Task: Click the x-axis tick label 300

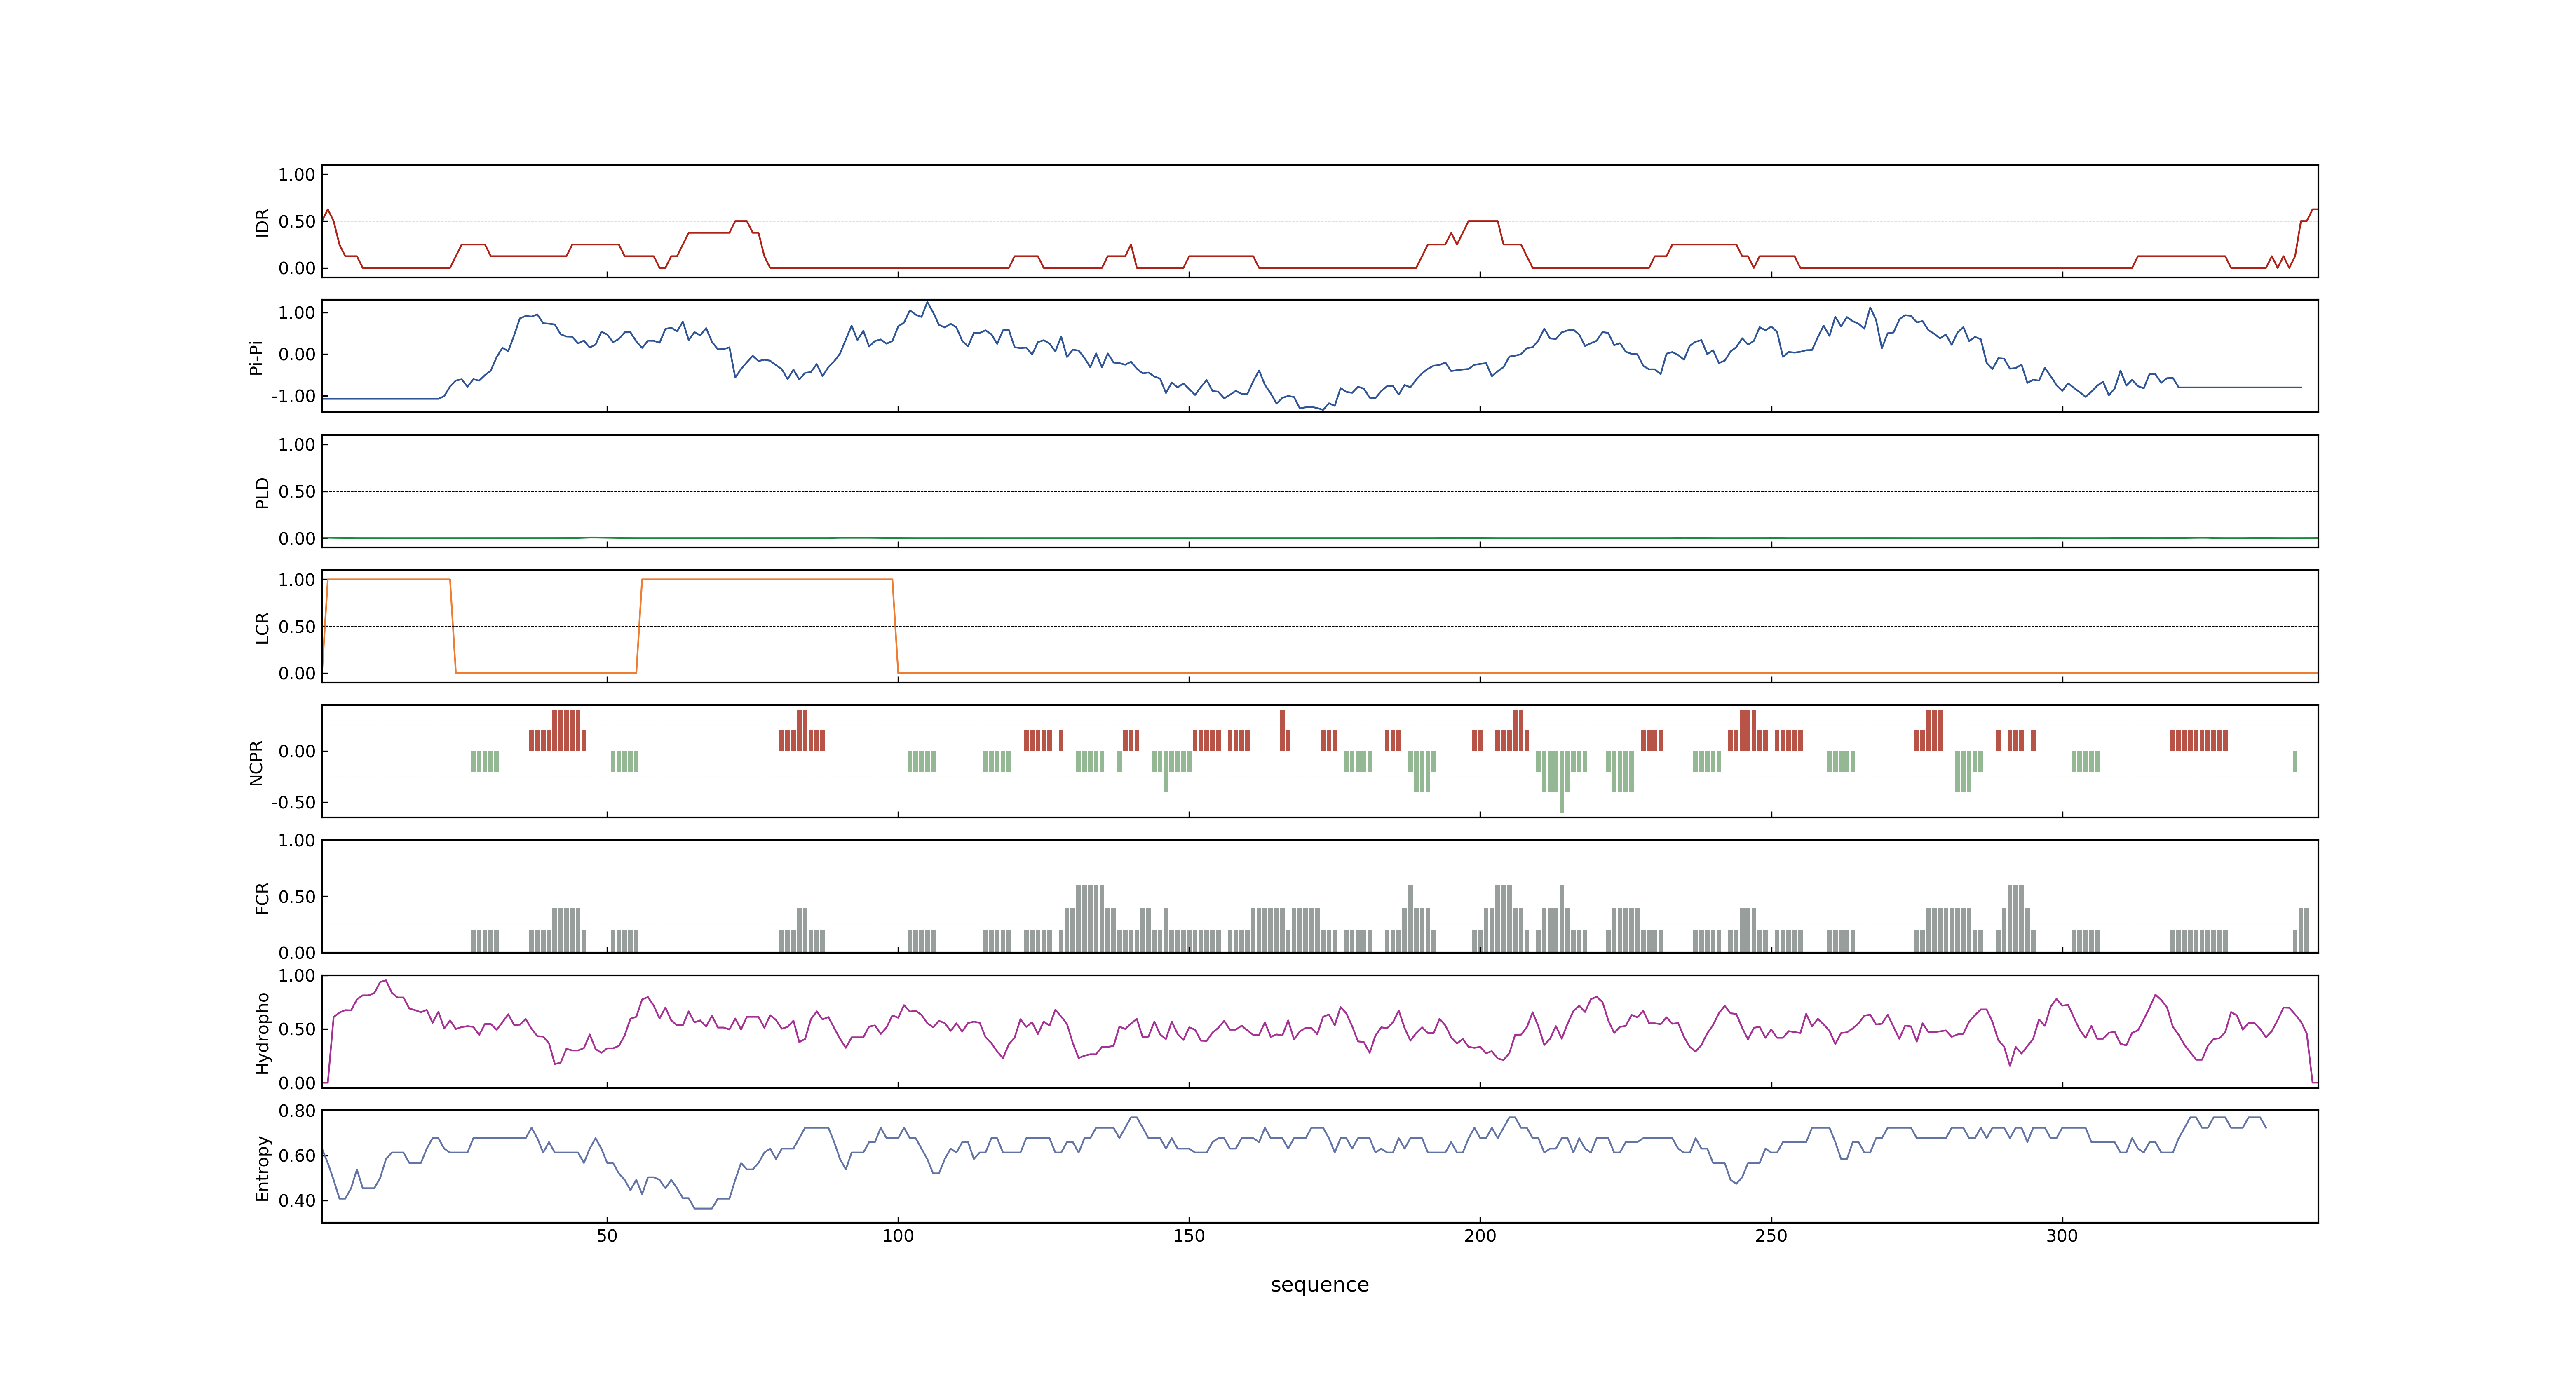Action: [2062, 1236]
